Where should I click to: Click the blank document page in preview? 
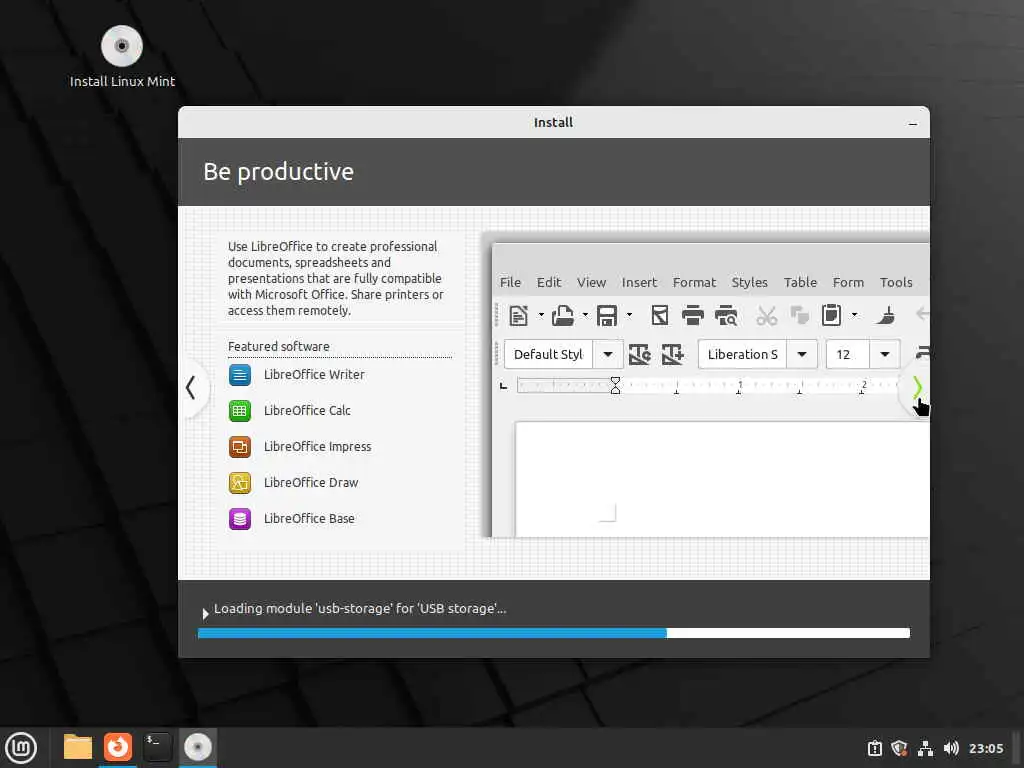pos(722,479)
